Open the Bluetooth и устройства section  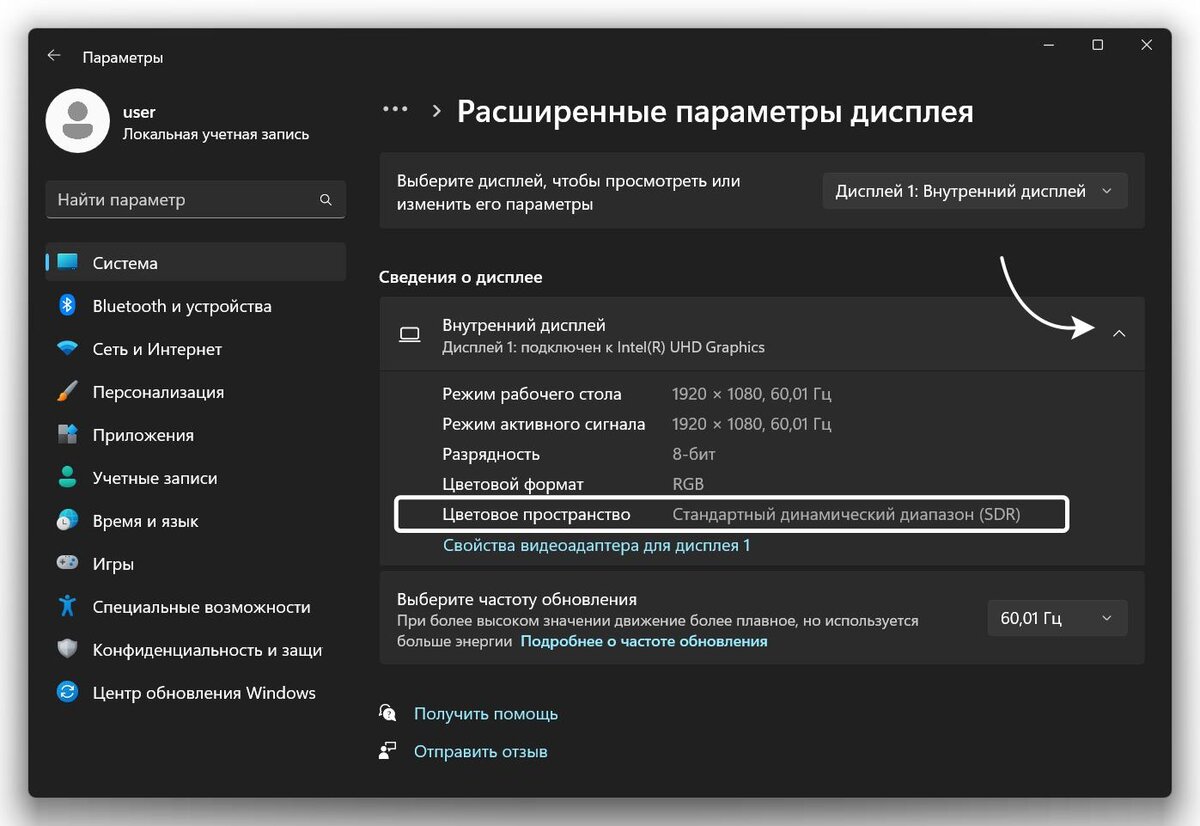pos(180,306)
